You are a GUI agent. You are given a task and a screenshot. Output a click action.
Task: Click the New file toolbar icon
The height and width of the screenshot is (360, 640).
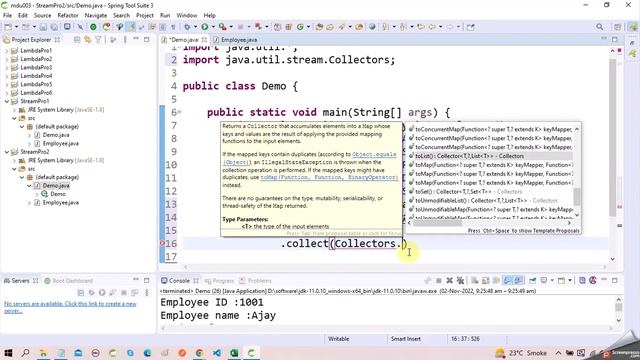[x=8, y=27]
